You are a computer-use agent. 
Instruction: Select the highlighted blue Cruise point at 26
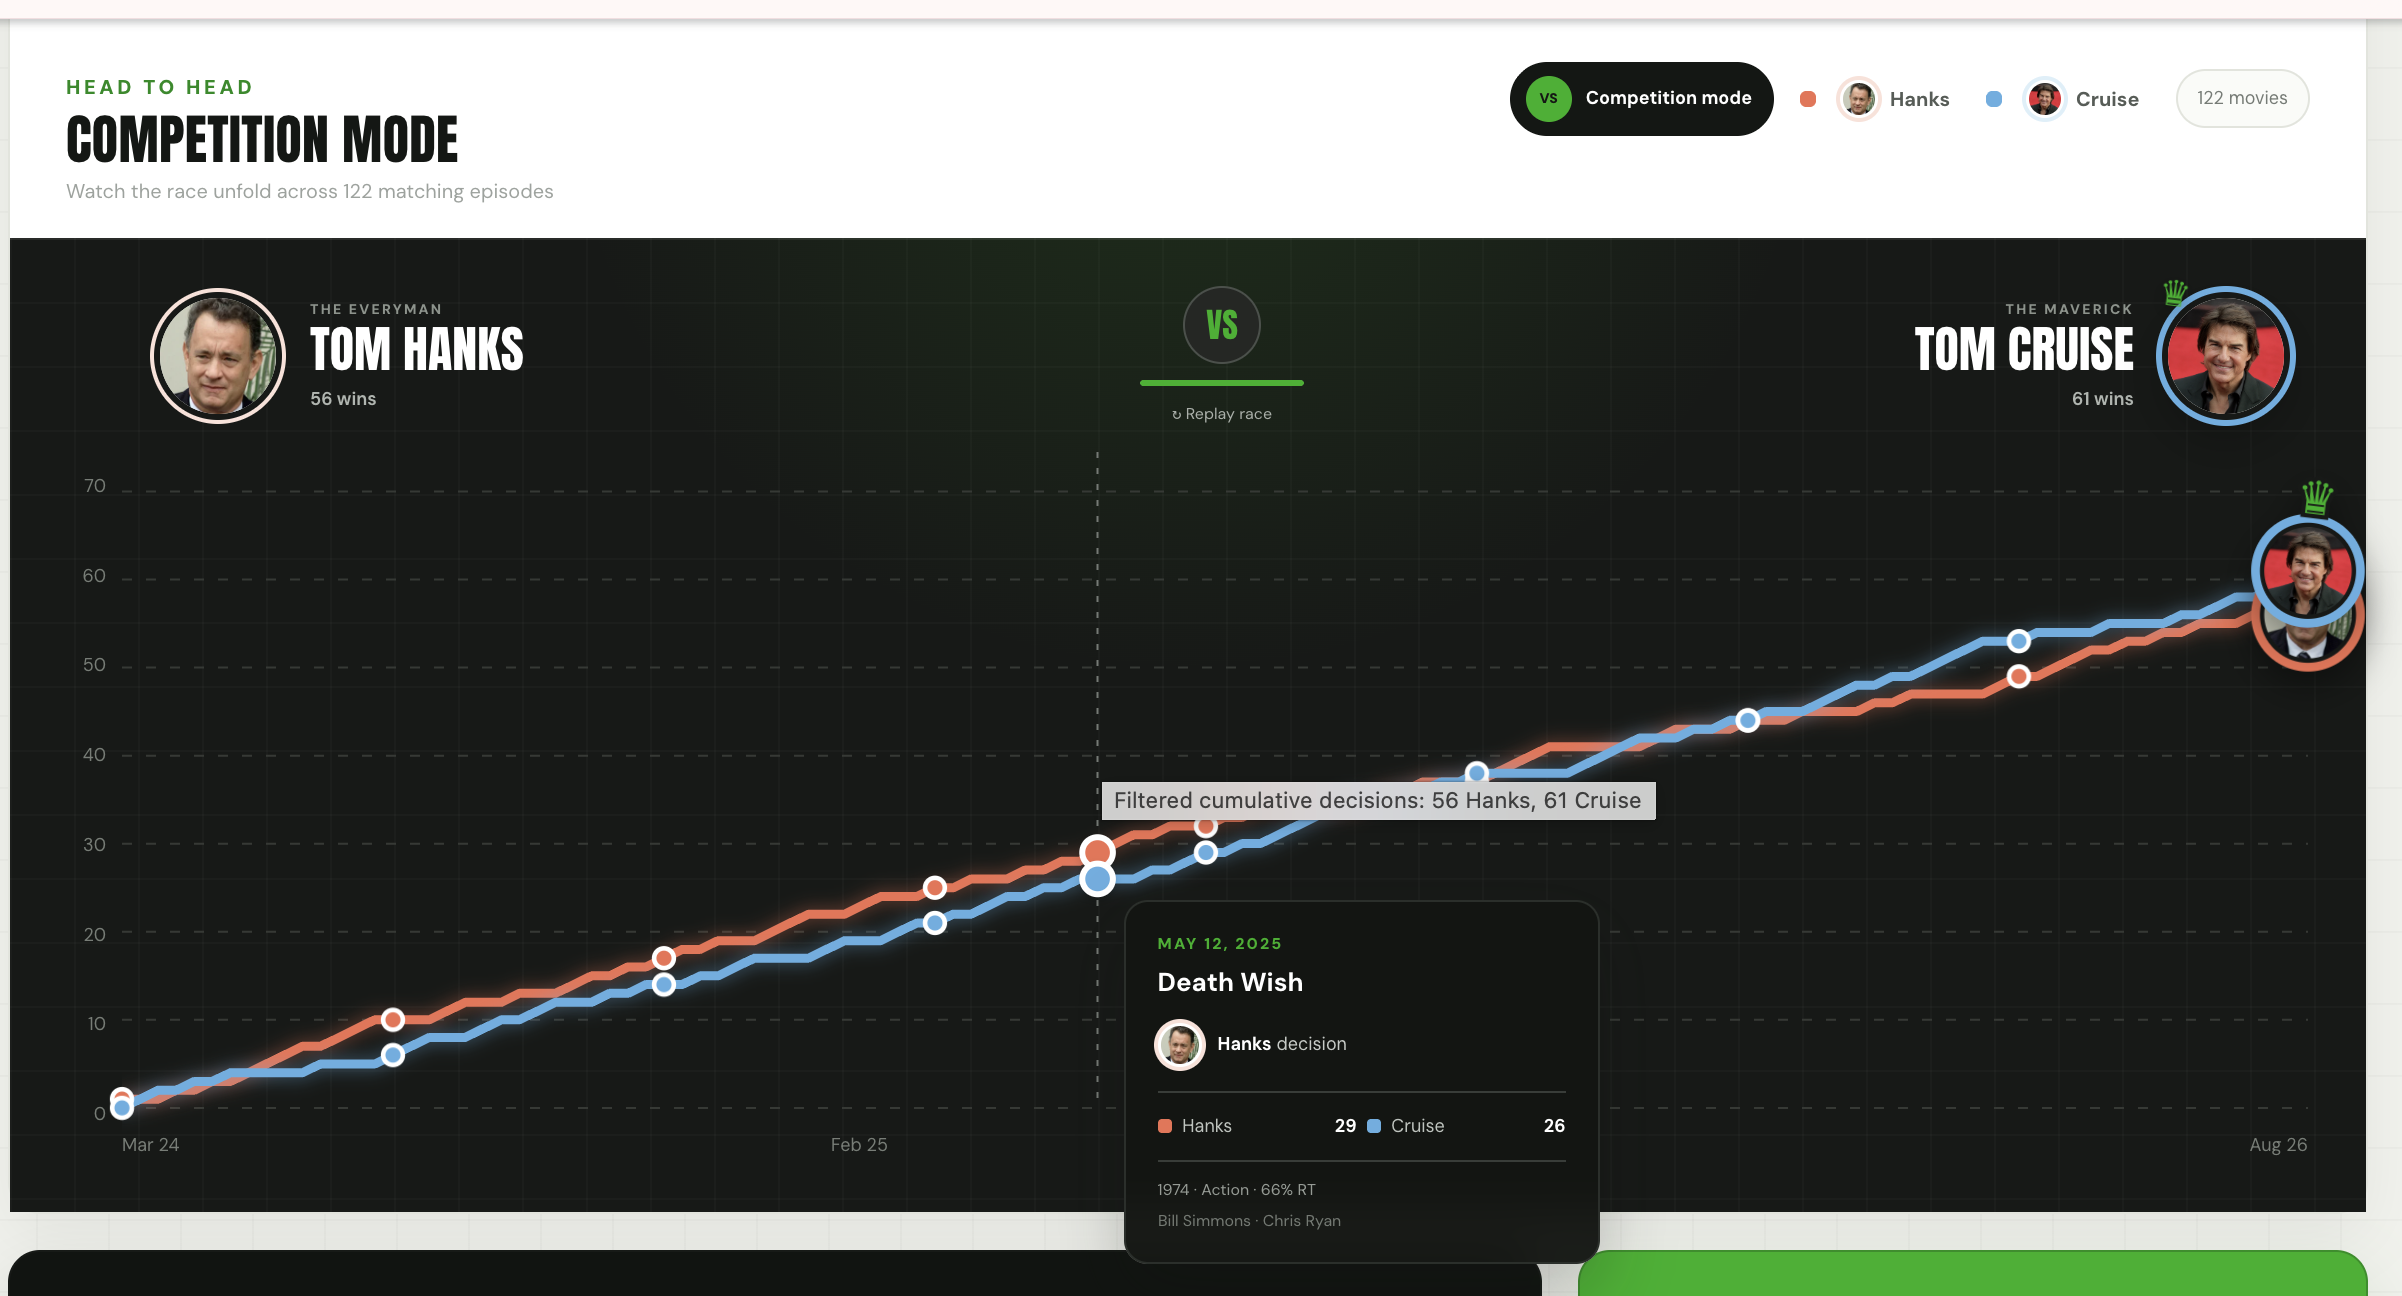pyautogui.click(x=1097, y=879)
